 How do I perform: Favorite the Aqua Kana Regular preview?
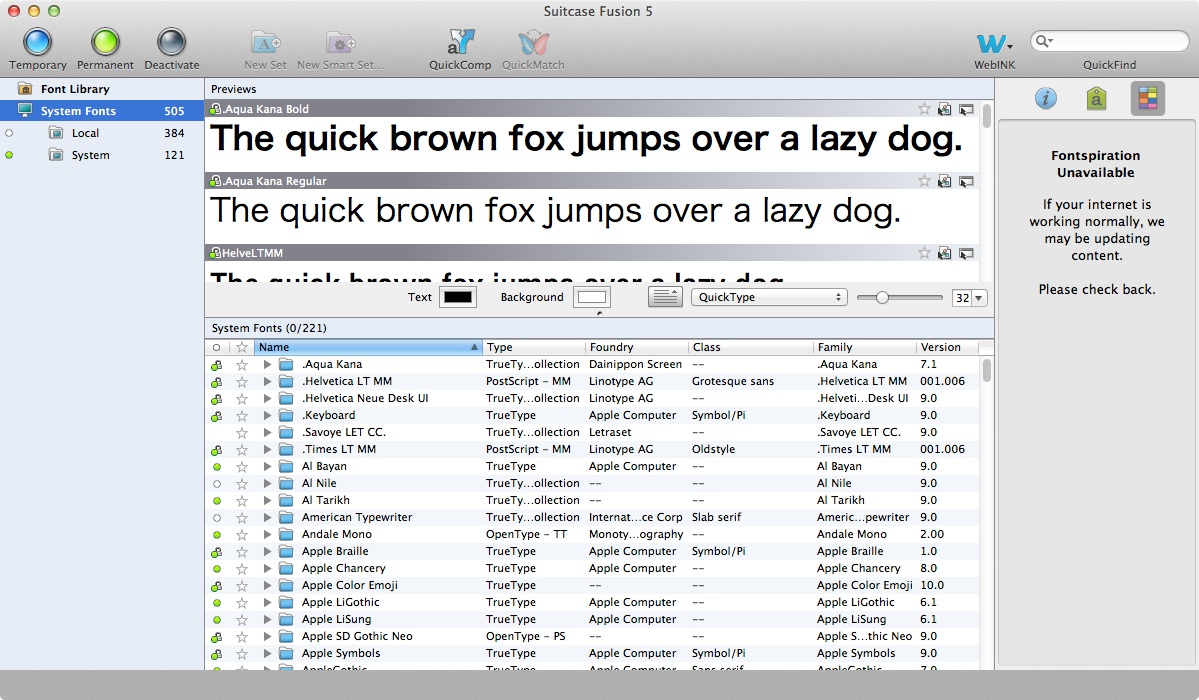click(x=924, y=181)
